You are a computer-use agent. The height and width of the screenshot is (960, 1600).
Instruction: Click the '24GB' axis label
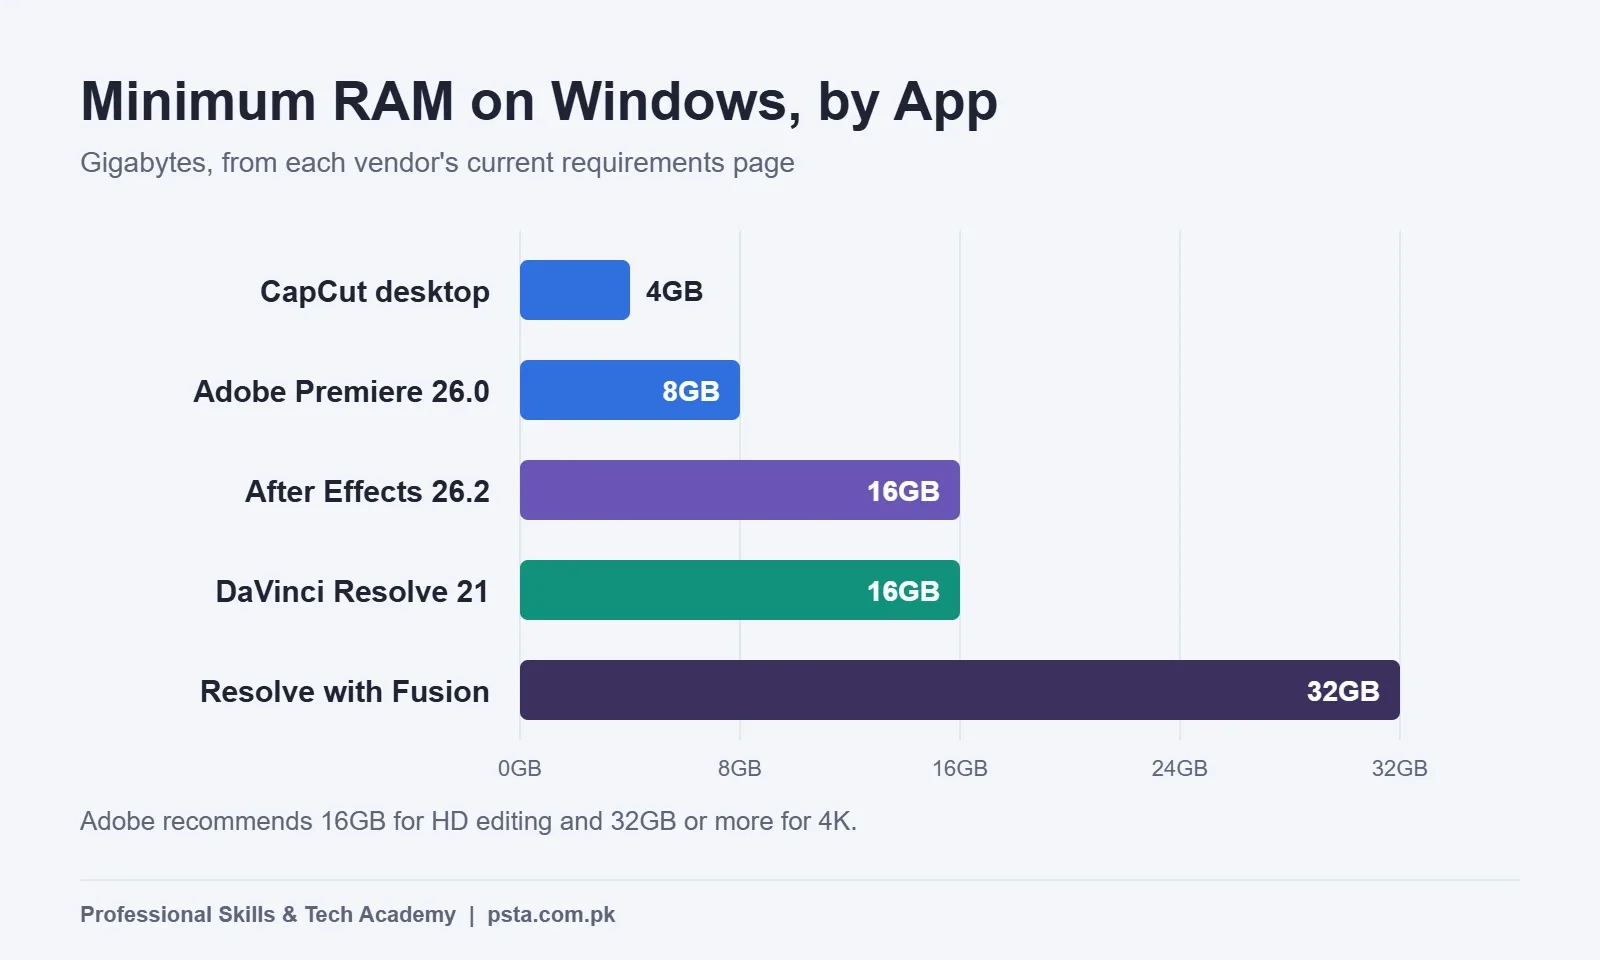click(x=1180, y=768)
